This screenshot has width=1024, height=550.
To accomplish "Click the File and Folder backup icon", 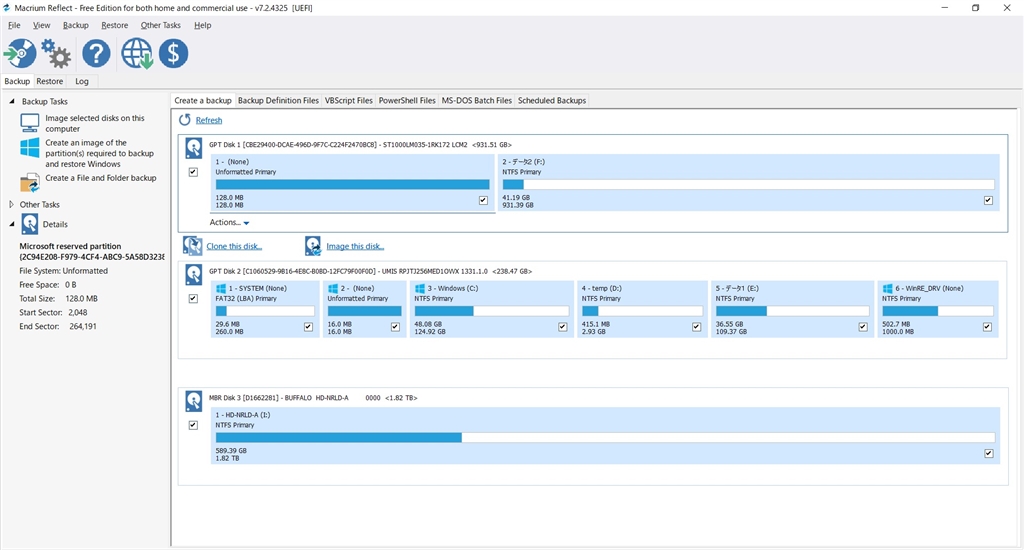I will pos(29,184).
